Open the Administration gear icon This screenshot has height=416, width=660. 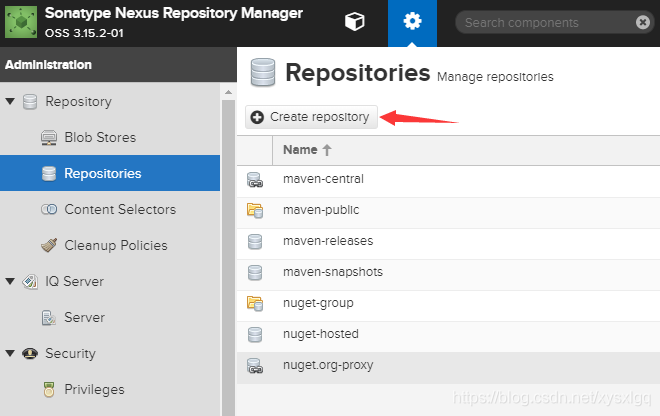(411, 23)
